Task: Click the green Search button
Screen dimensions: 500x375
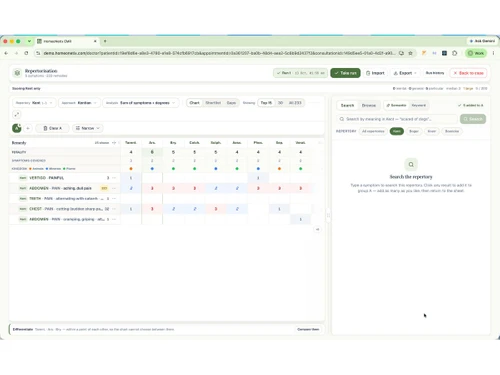Action: coord(473,119)
